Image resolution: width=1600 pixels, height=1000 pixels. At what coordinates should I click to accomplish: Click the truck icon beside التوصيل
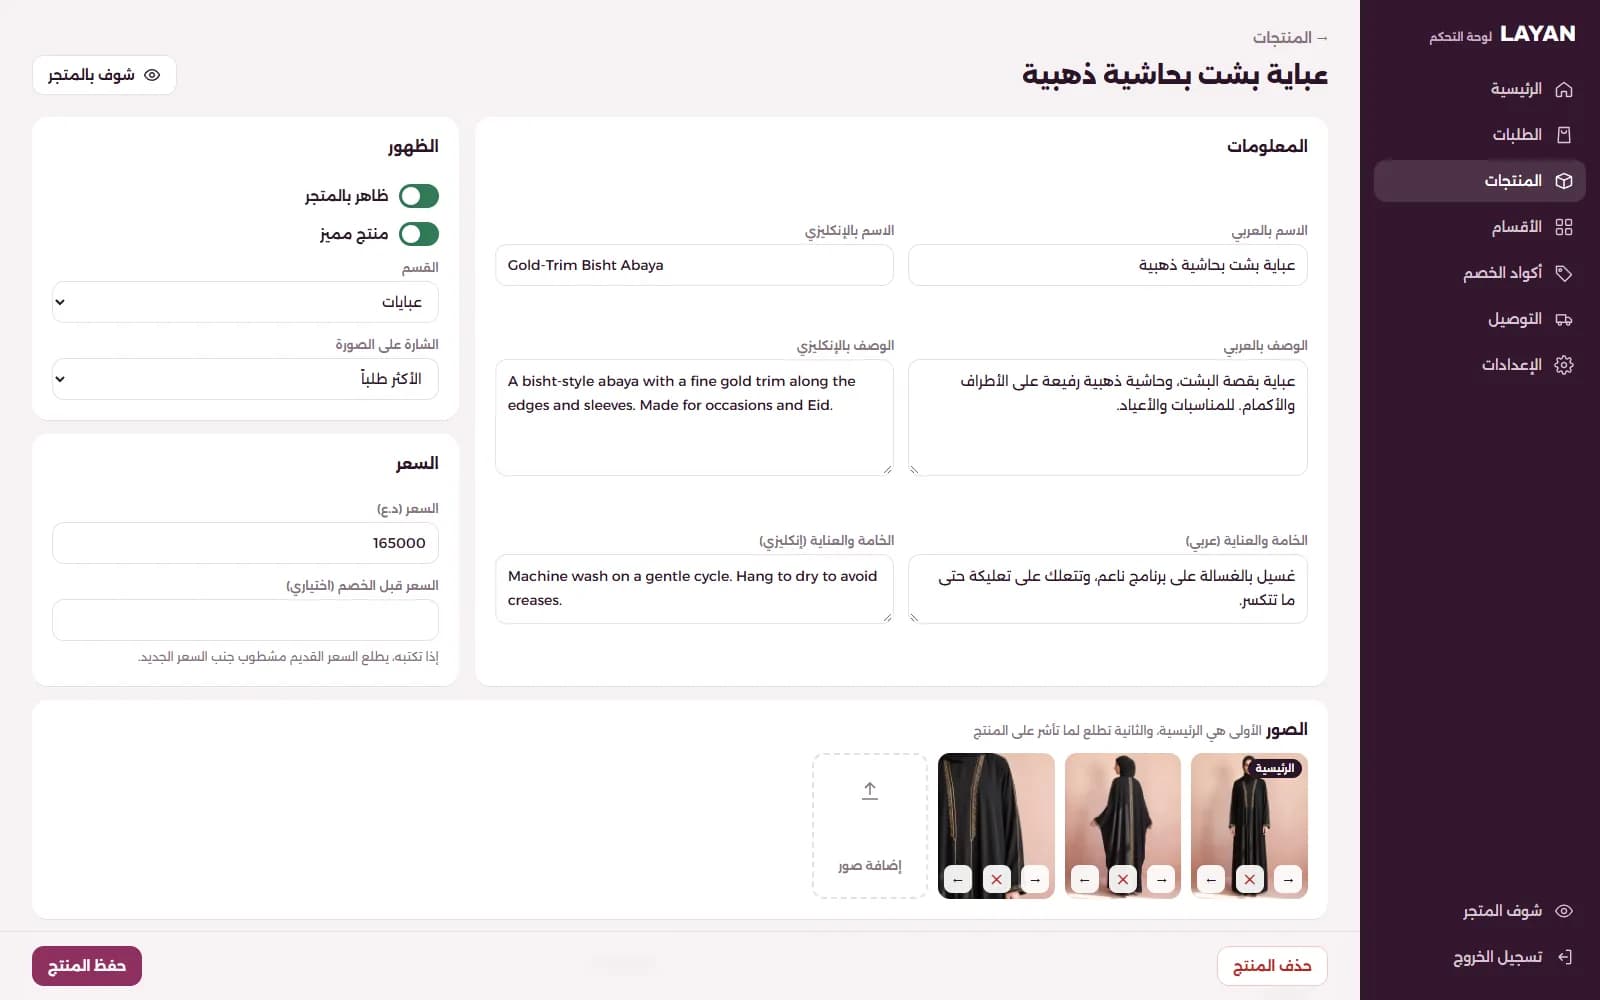coord(1564,319)
